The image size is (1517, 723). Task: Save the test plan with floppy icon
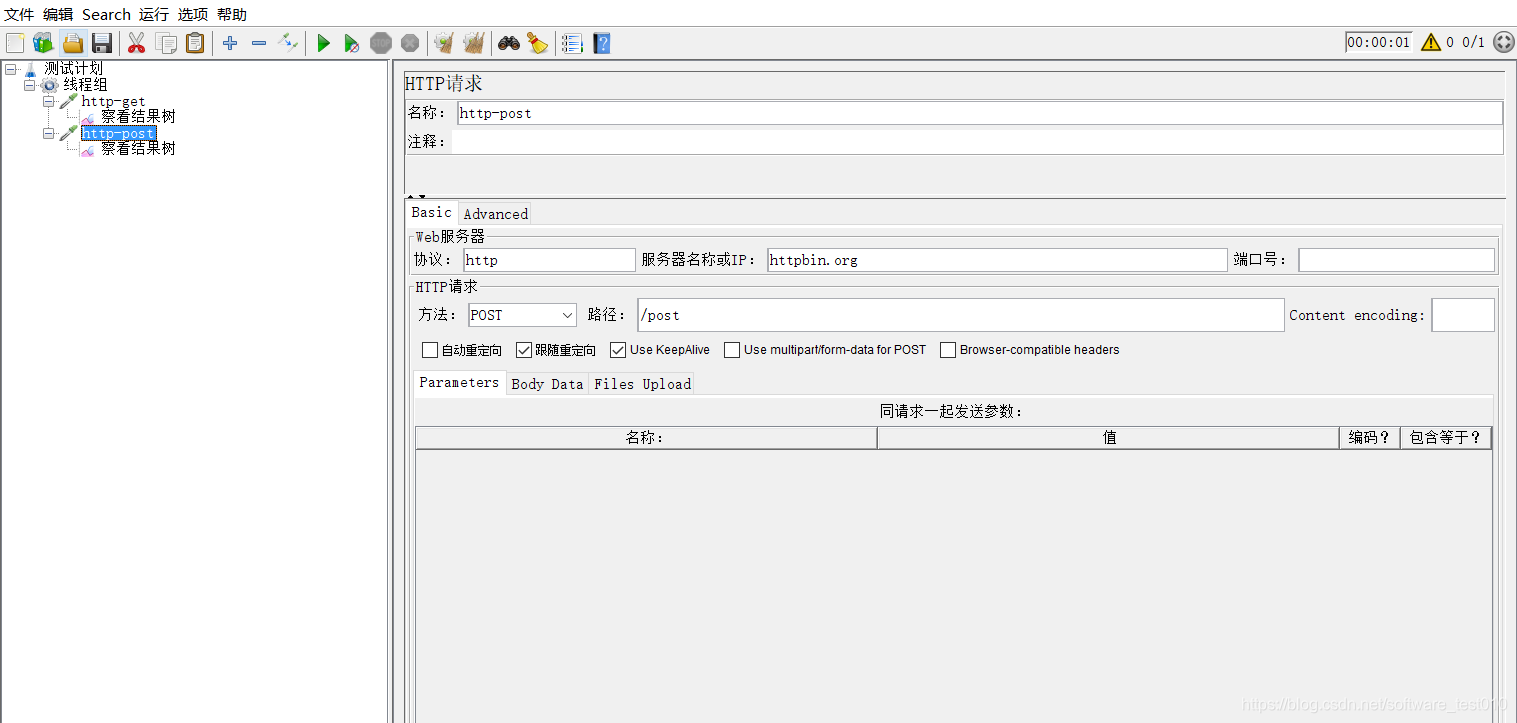[101, 42]
